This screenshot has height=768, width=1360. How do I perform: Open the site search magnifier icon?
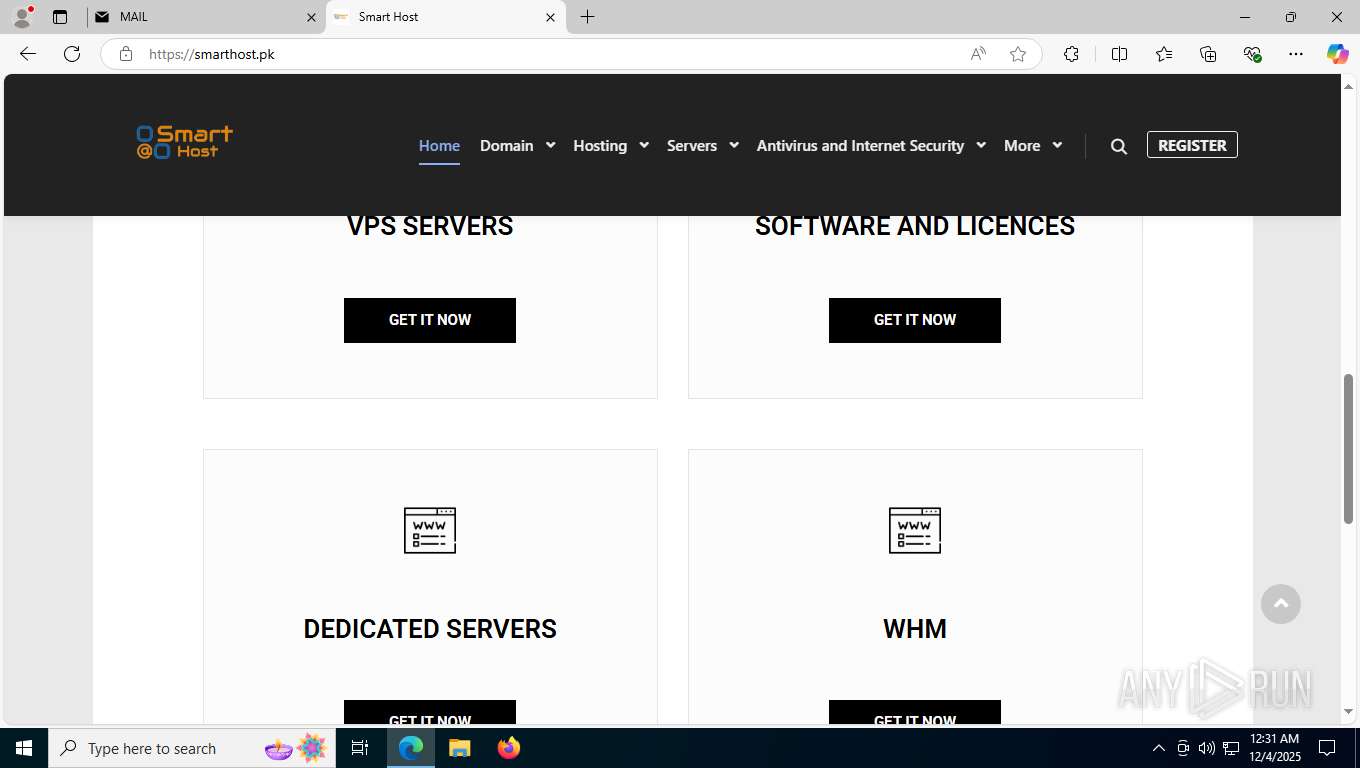[x=1119, y=146]
